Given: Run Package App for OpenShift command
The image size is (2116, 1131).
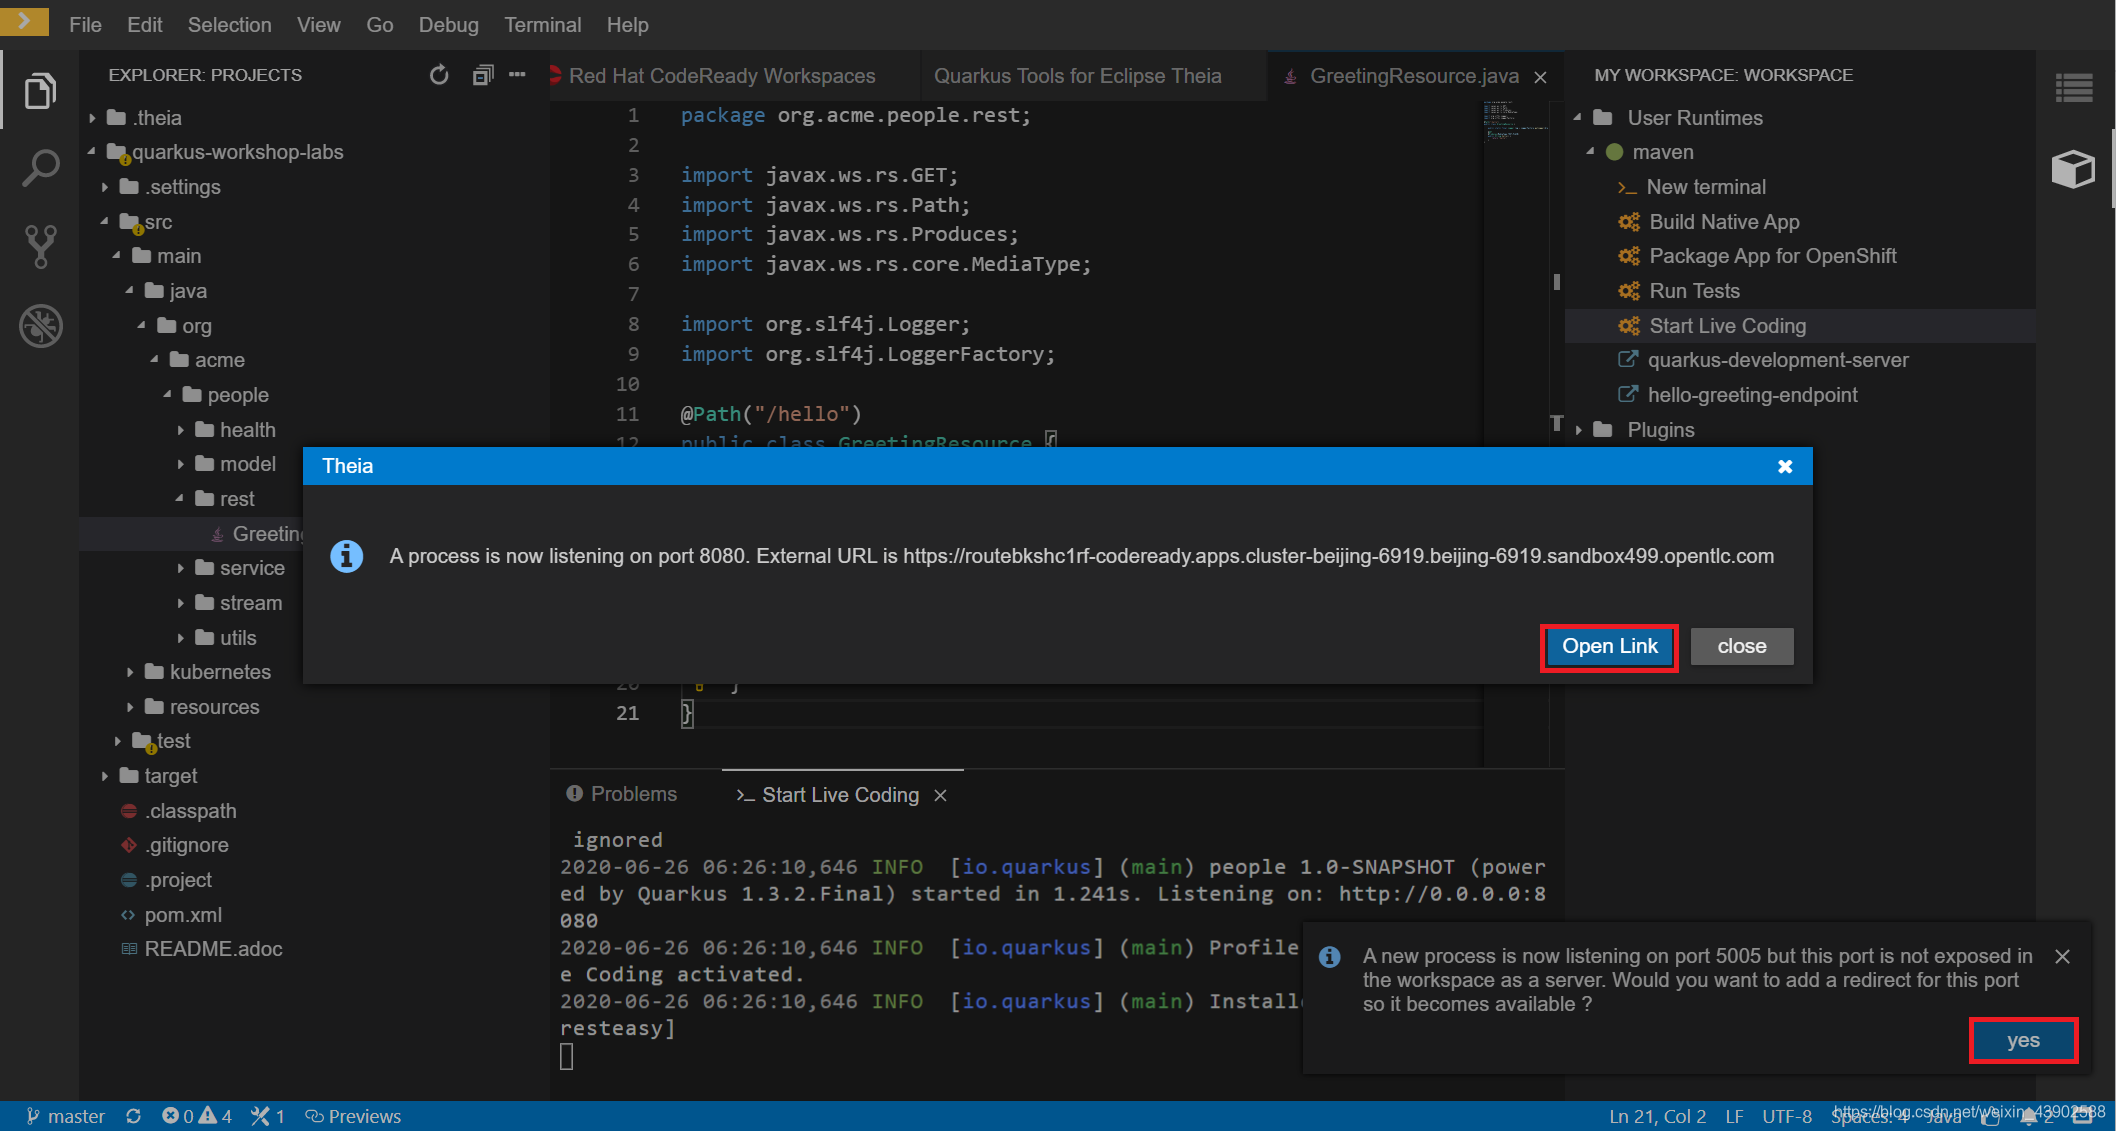Looking at the screenshot, I should pyautogui.click(x=1772, y=256).
